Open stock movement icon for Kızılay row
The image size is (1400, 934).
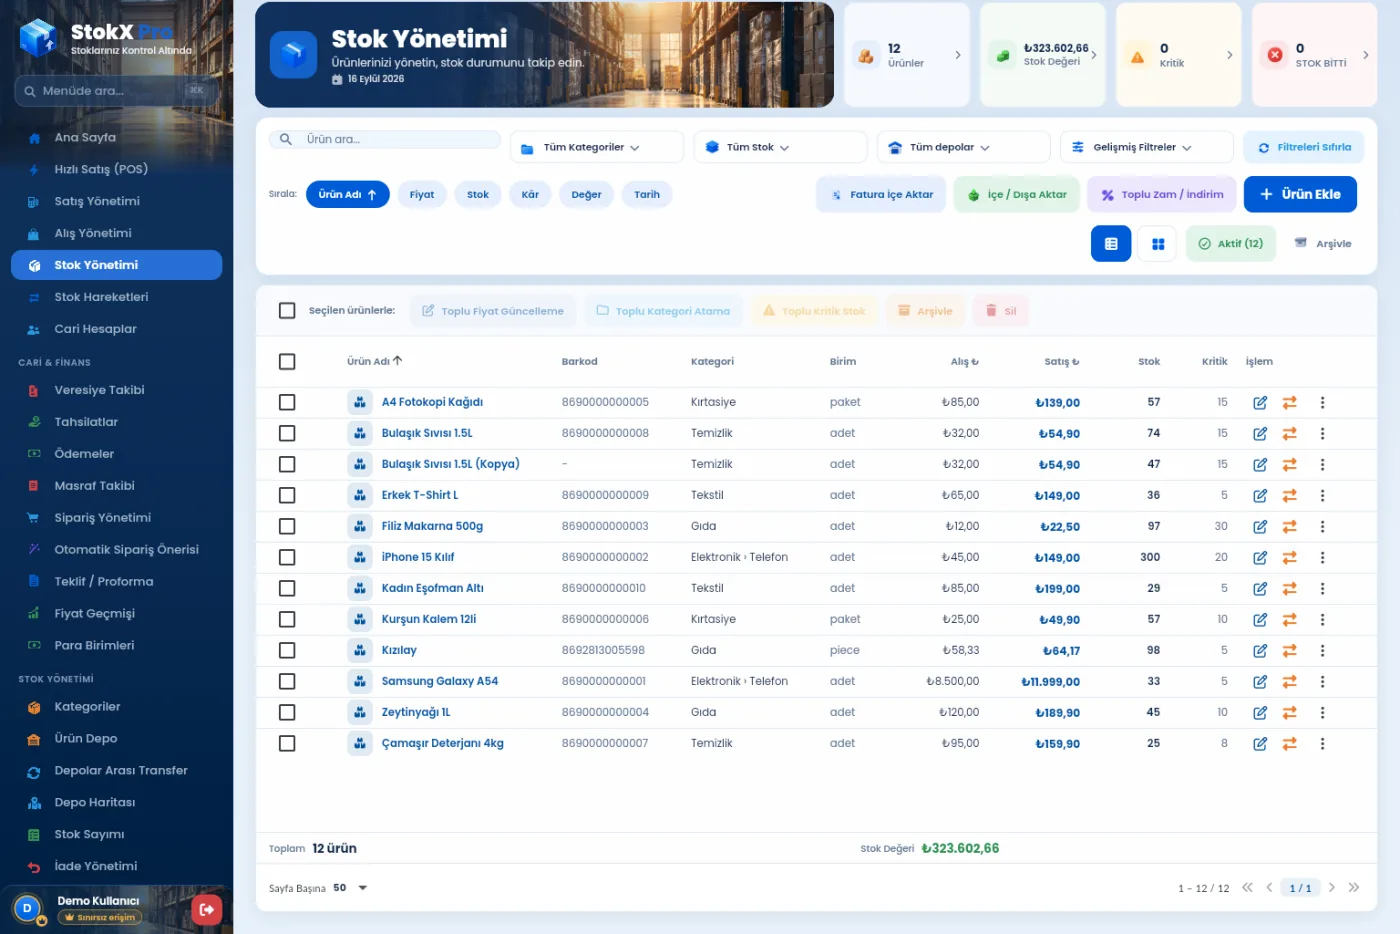1290,651
